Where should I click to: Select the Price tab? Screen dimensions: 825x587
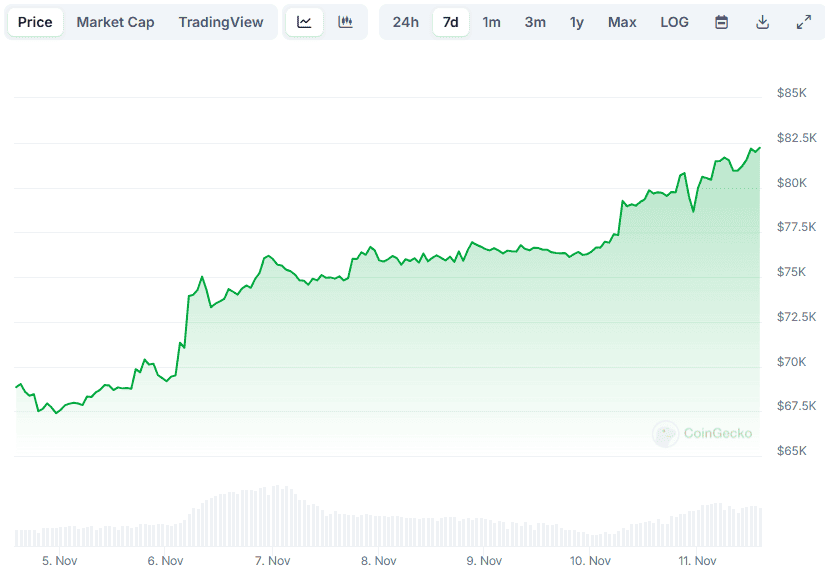(x=35, y=22)
